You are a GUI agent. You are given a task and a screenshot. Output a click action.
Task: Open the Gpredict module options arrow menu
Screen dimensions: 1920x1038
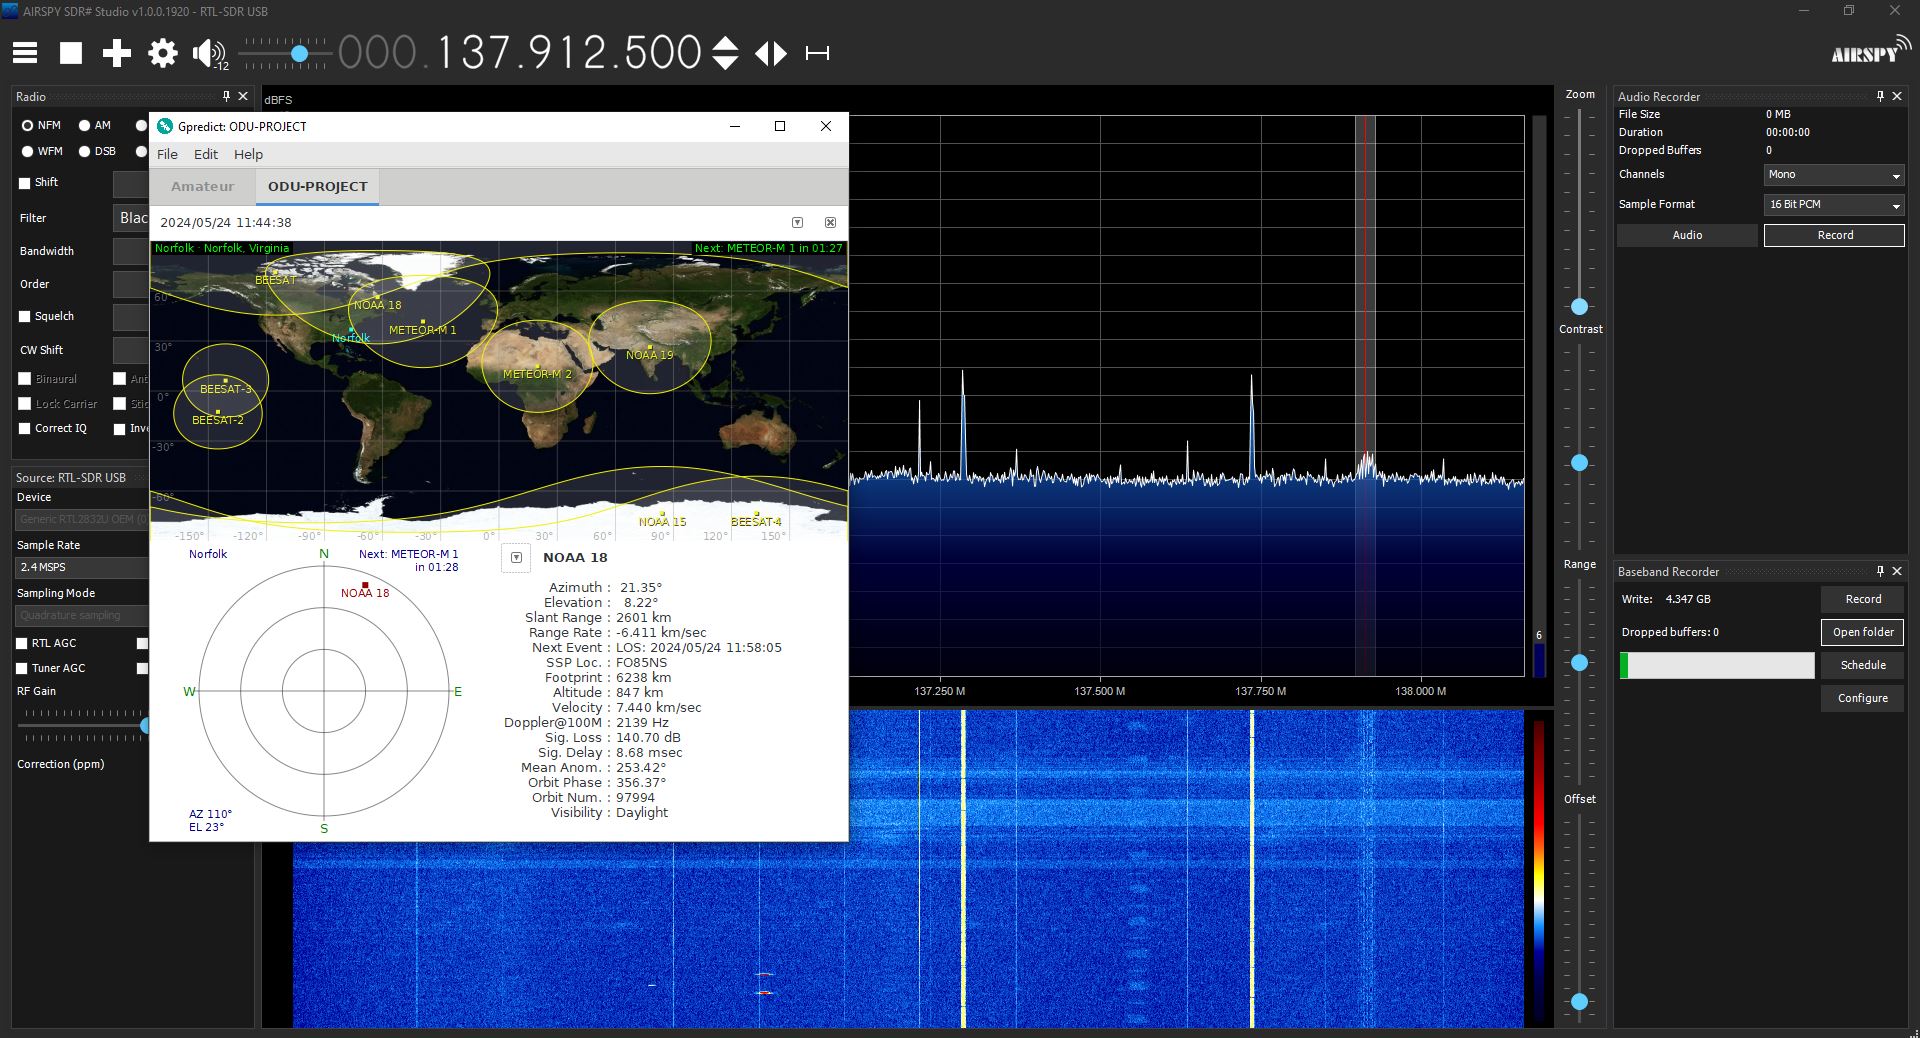tap(797, 222)
